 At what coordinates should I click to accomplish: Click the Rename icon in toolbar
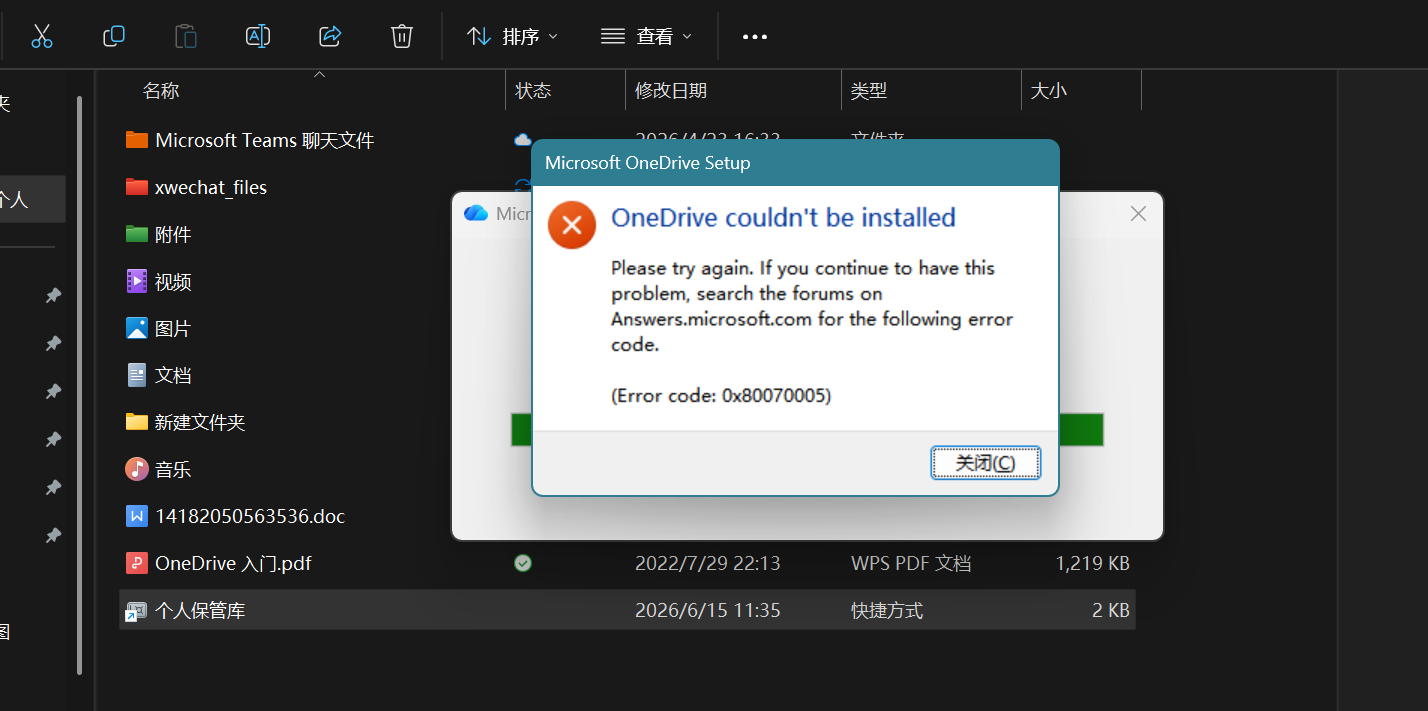[x=258, y=37]
